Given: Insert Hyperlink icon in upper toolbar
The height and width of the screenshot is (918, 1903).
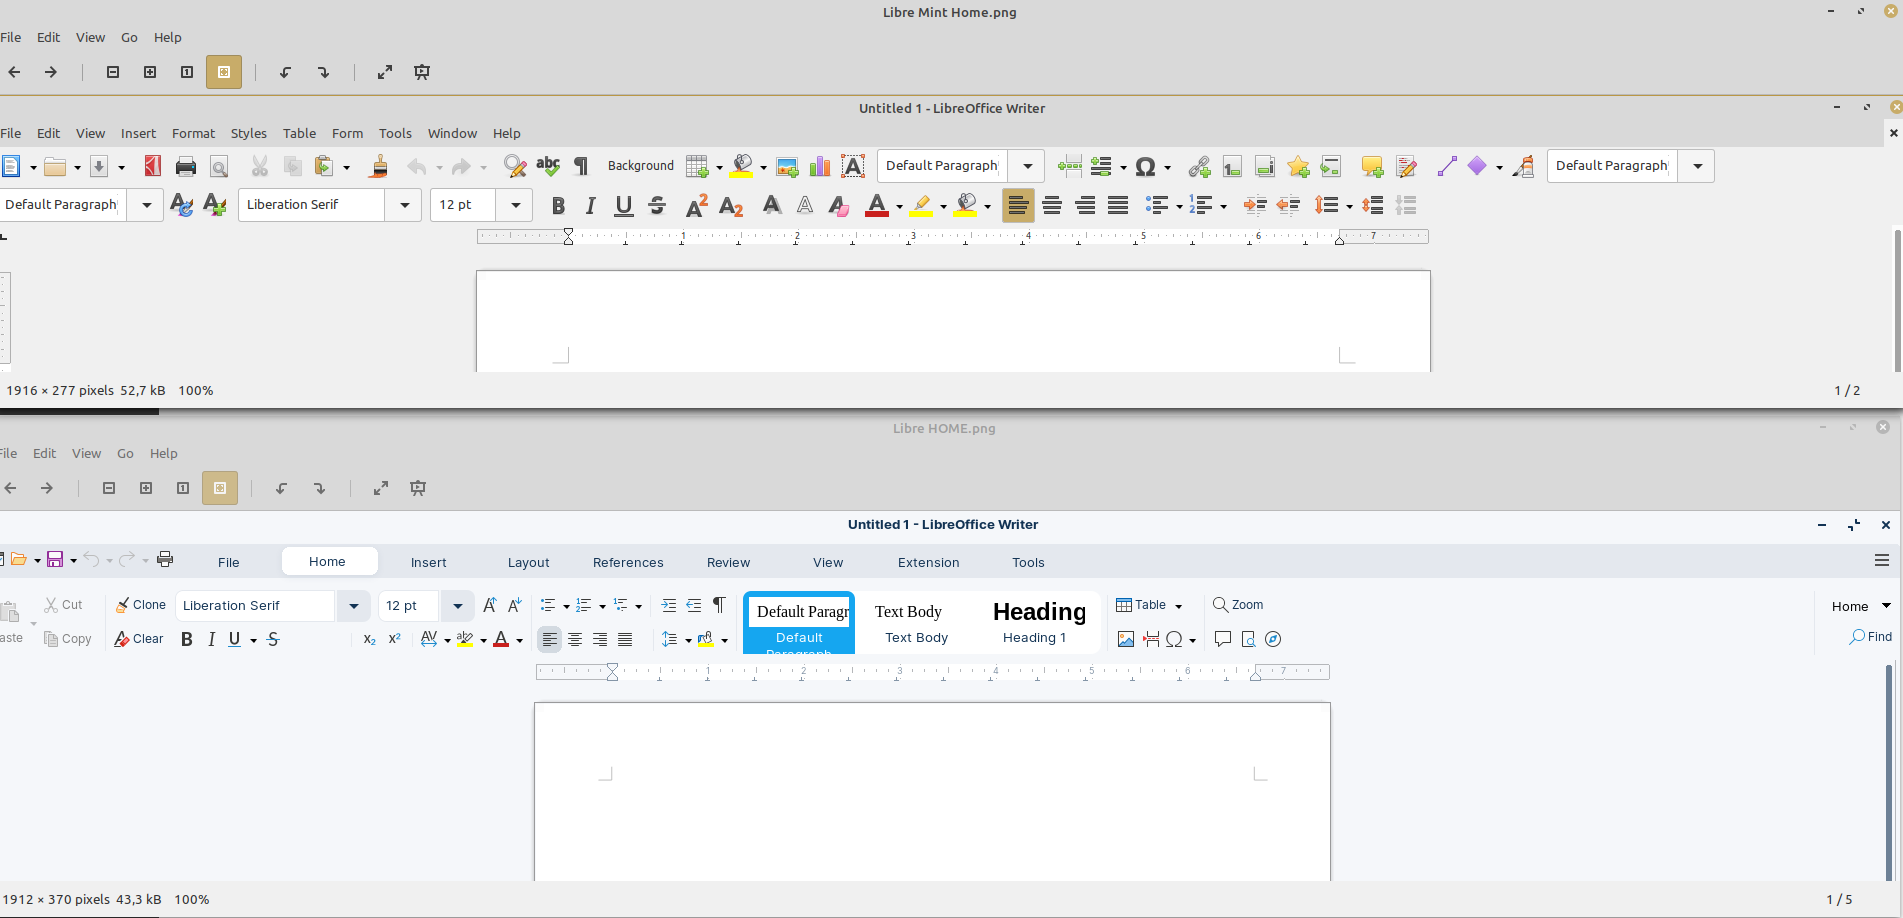Looking at the screenshot, I should tap(1199, 166).
